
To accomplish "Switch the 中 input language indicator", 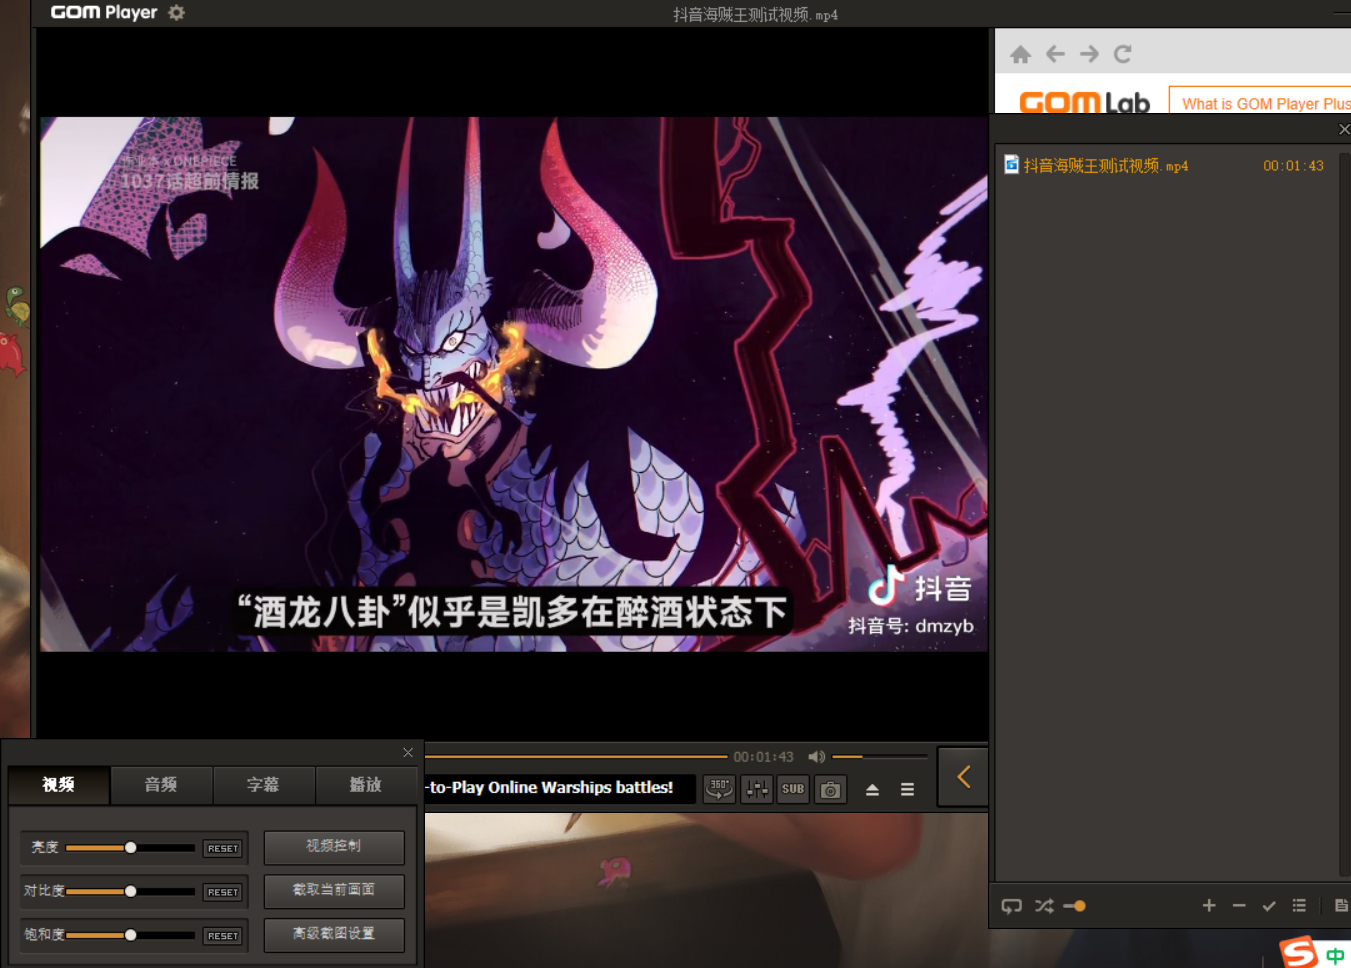I will 1335,956.
